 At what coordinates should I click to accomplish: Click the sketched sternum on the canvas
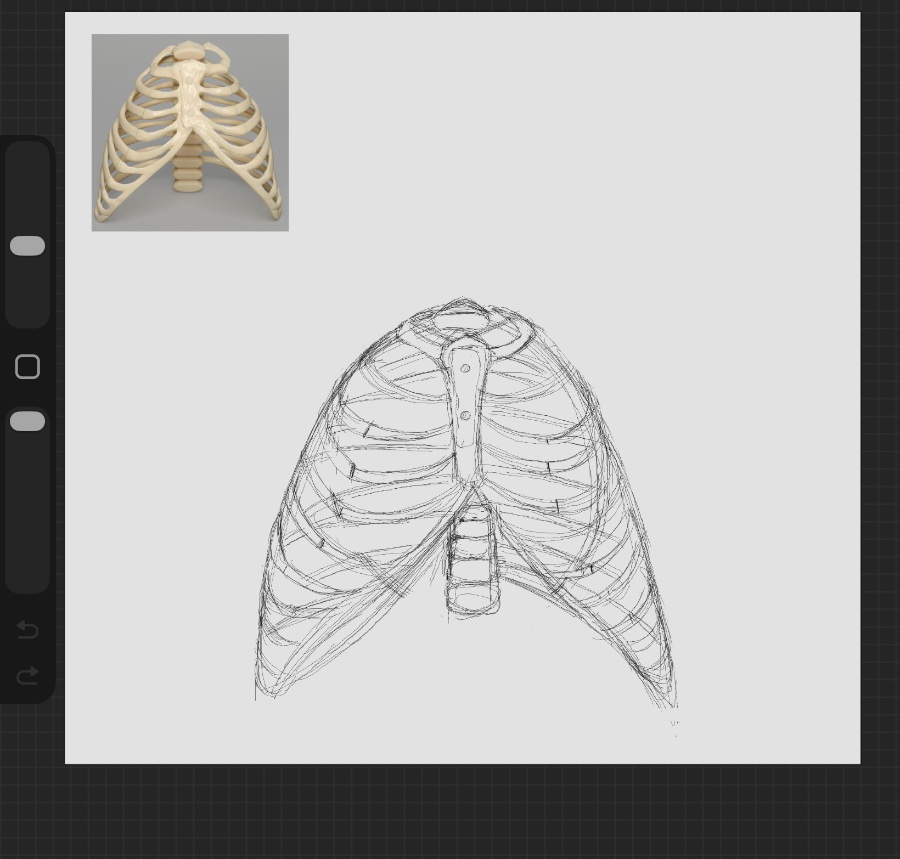(x=465, y=410)
